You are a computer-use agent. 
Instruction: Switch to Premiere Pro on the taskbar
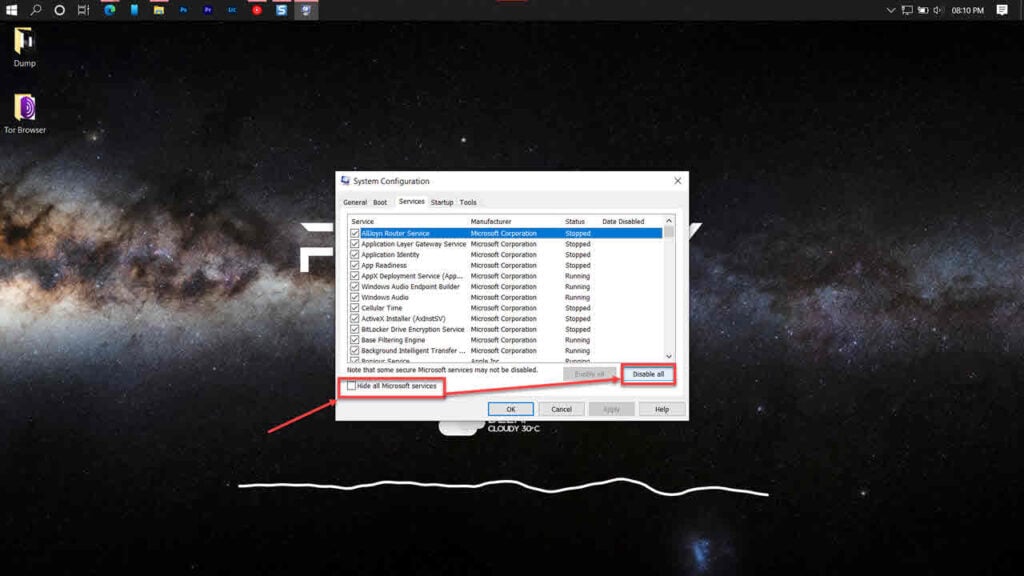208,10
